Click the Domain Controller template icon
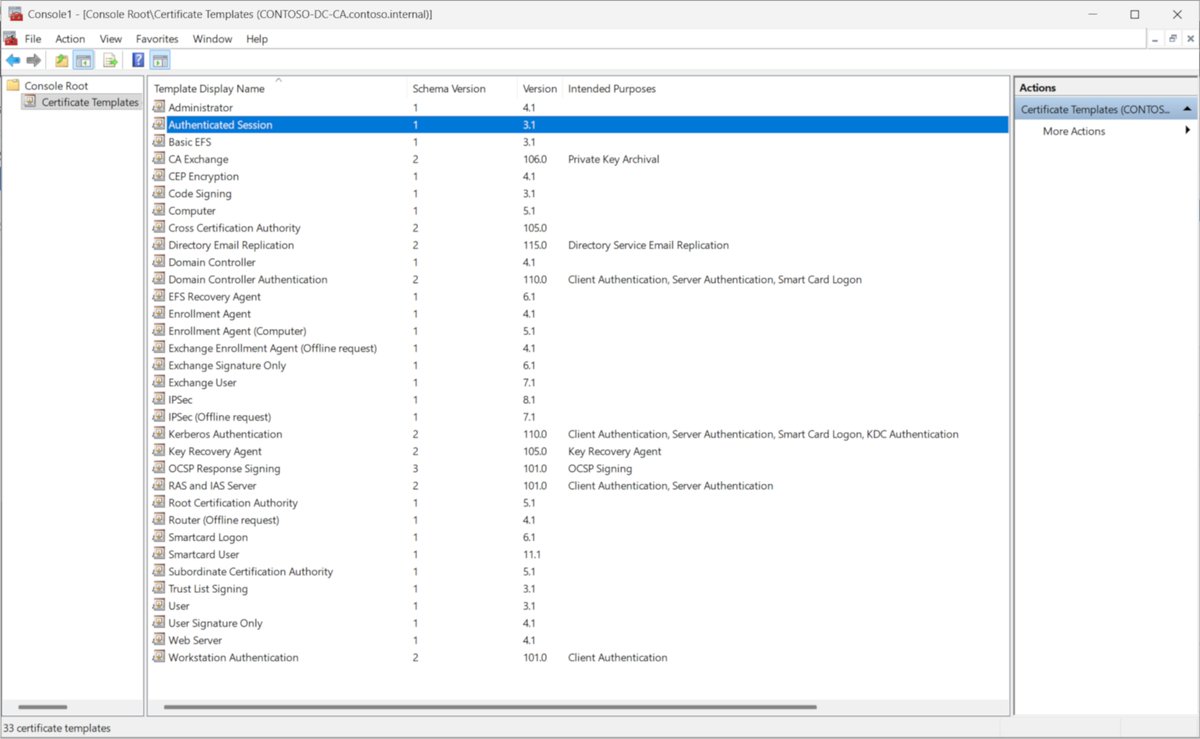 coord(158,262)
